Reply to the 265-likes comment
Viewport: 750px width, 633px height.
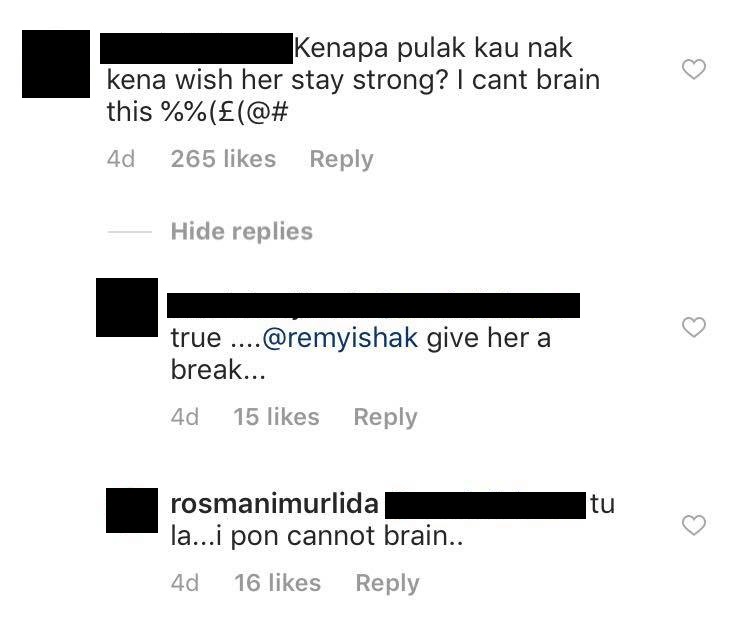click(x=341, y=159)
